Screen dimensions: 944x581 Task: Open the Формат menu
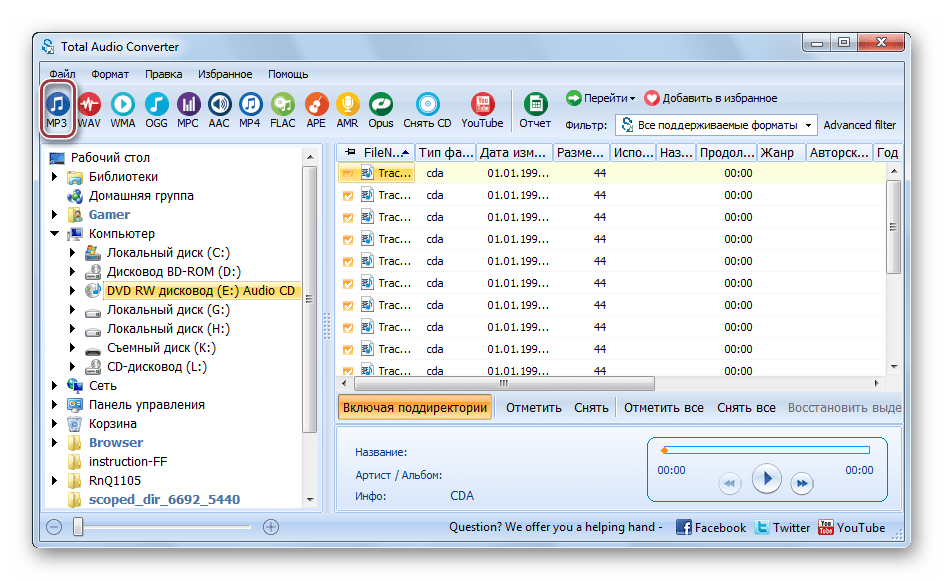coord(110,74)
